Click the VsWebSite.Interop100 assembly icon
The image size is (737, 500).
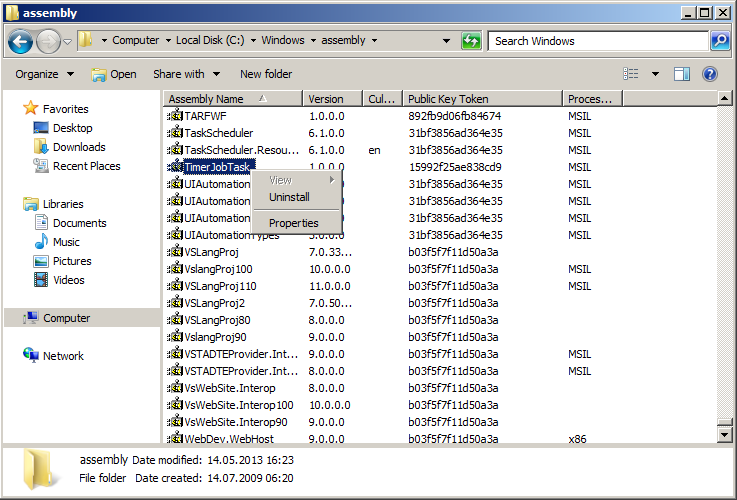175,405
